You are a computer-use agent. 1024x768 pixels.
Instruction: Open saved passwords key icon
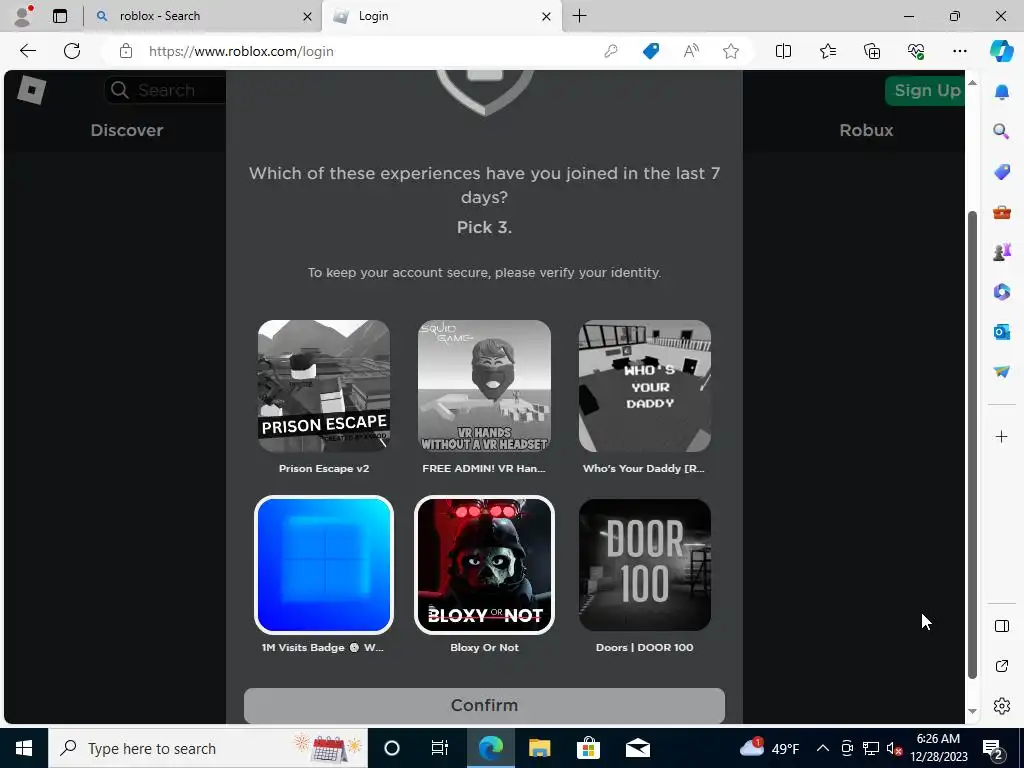pos(611,51)
